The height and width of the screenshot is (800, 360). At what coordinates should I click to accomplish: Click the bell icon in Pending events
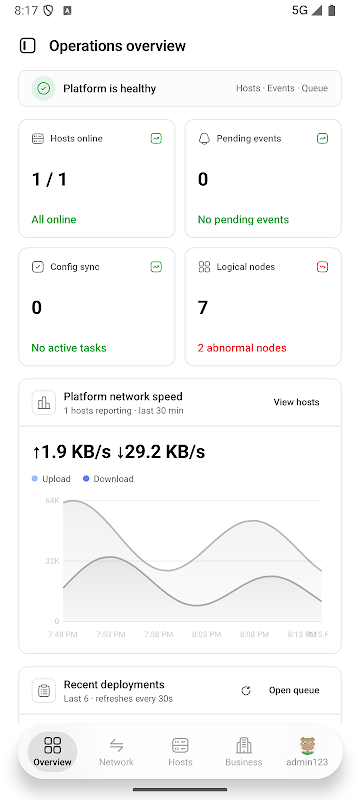click(204, 139)
